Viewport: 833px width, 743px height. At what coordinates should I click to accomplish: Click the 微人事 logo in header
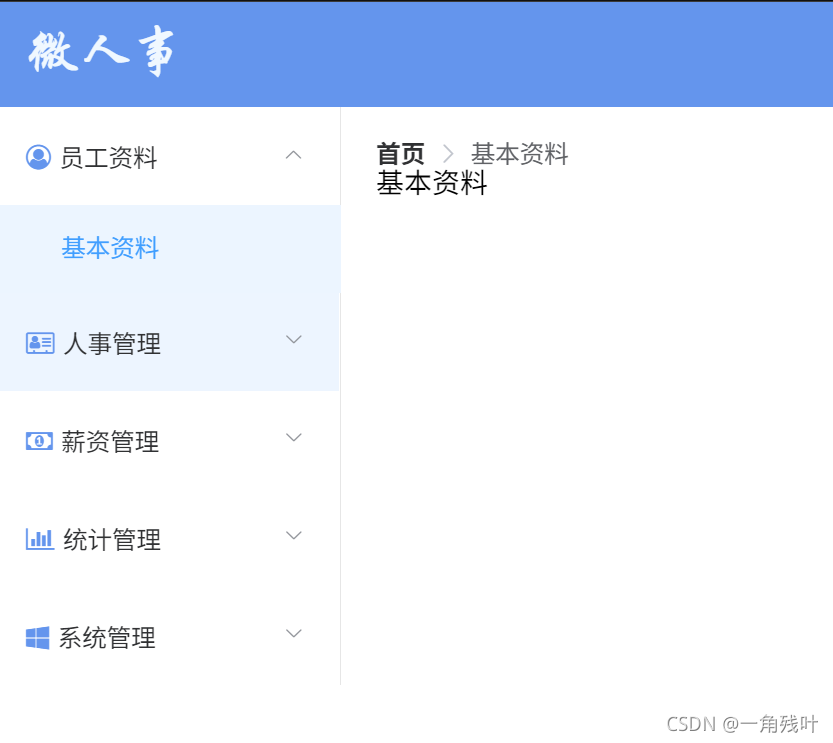coord(100,54)
